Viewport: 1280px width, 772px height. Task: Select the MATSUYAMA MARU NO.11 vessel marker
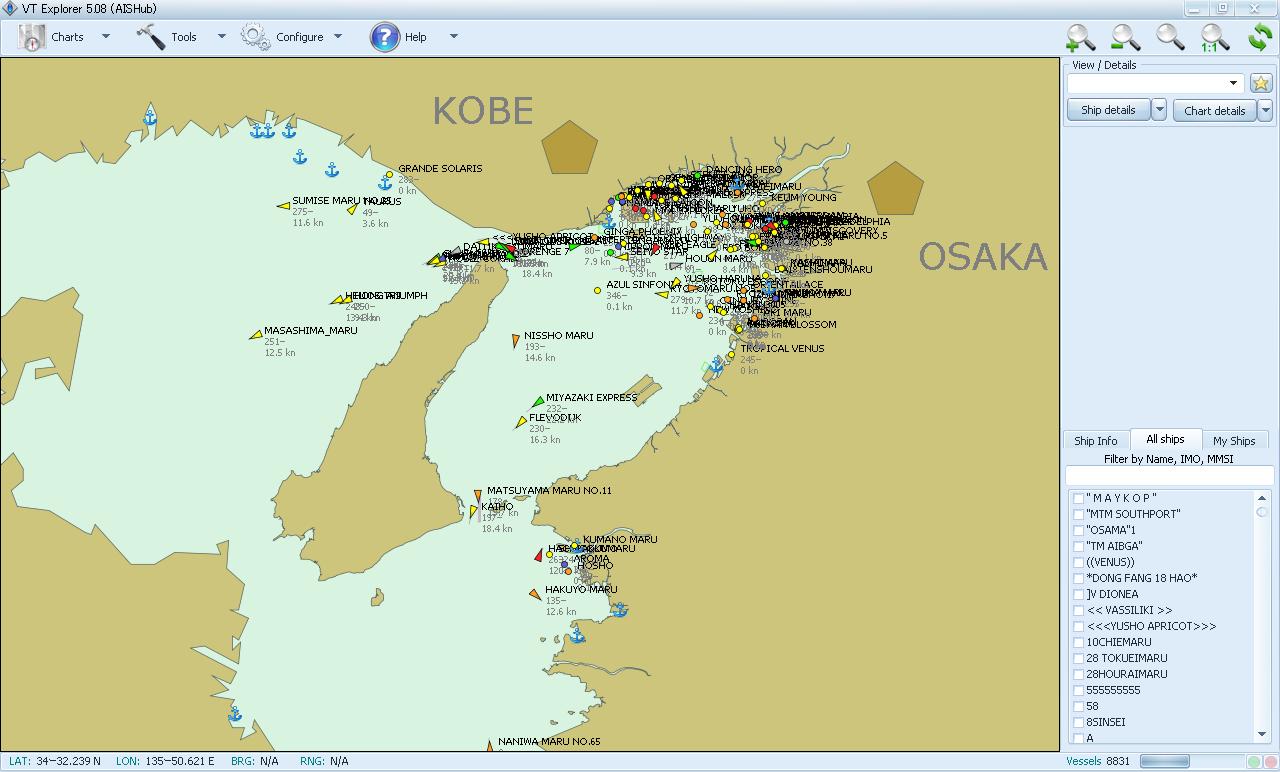click(478, 495)
